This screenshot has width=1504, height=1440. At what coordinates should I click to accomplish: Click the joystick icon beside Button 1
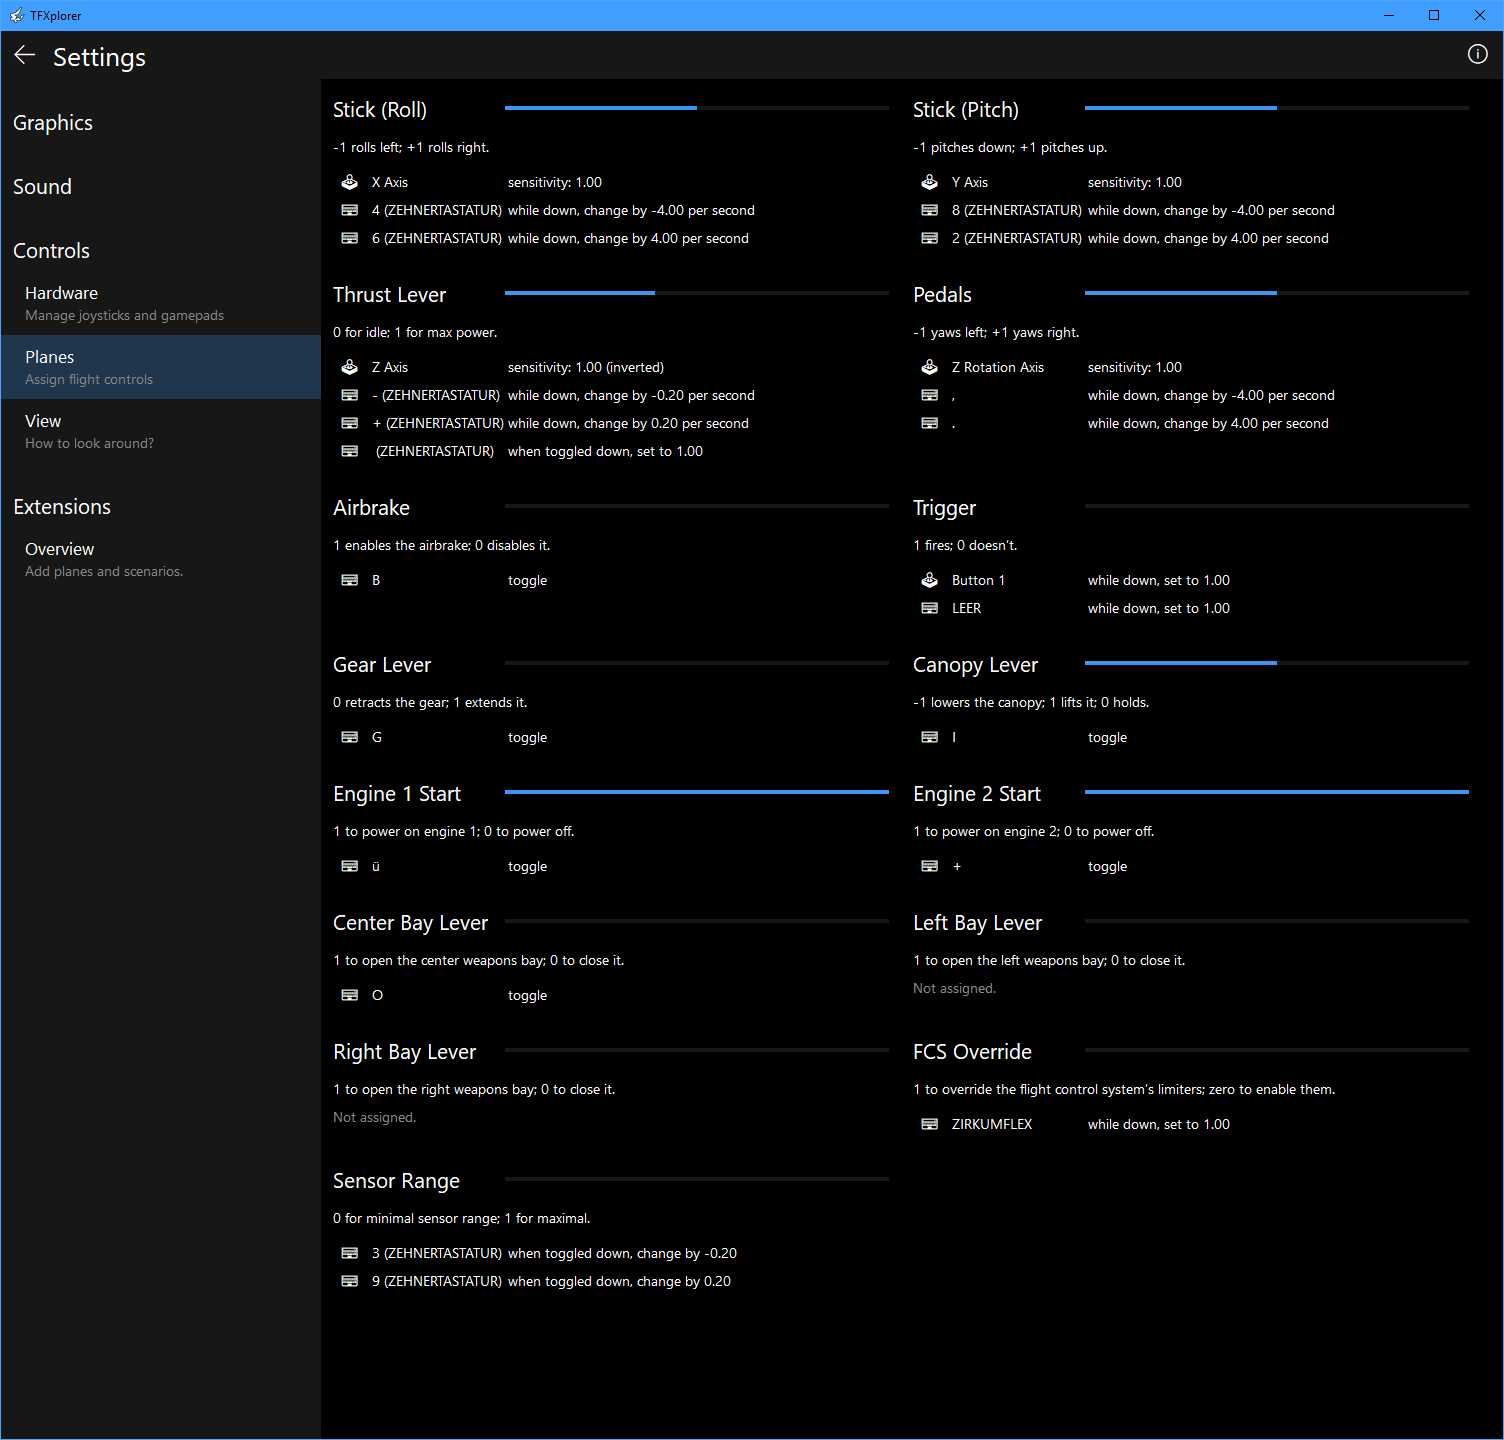tap(930, 580)
